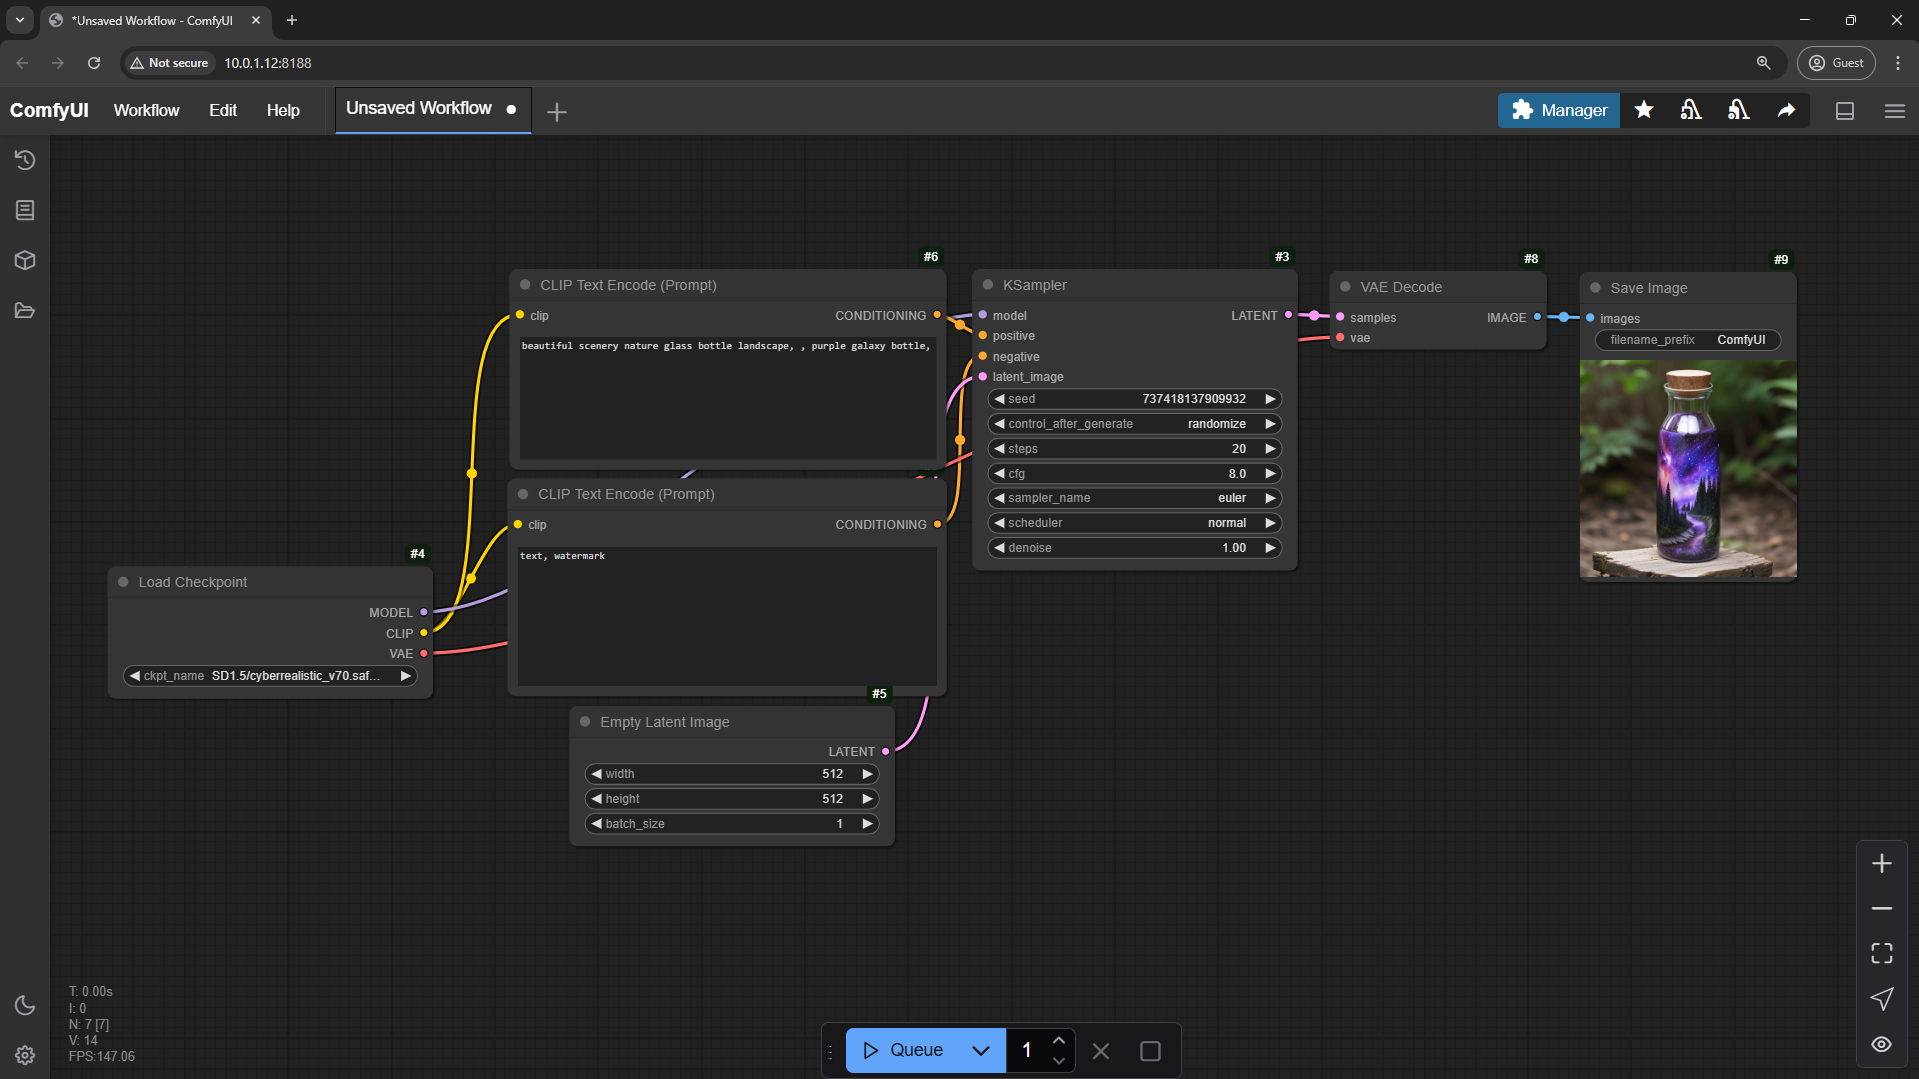The image size is (1919, 1079).
Task: Open the Edit menu
Action: pos(222,110)
